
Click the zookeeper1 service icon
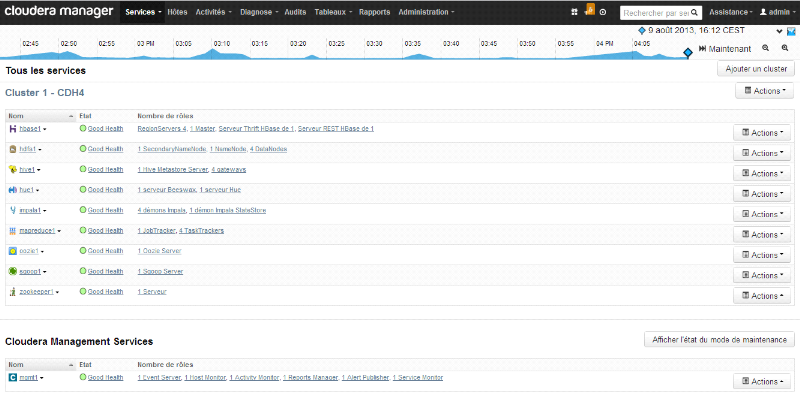pos(13,292)
